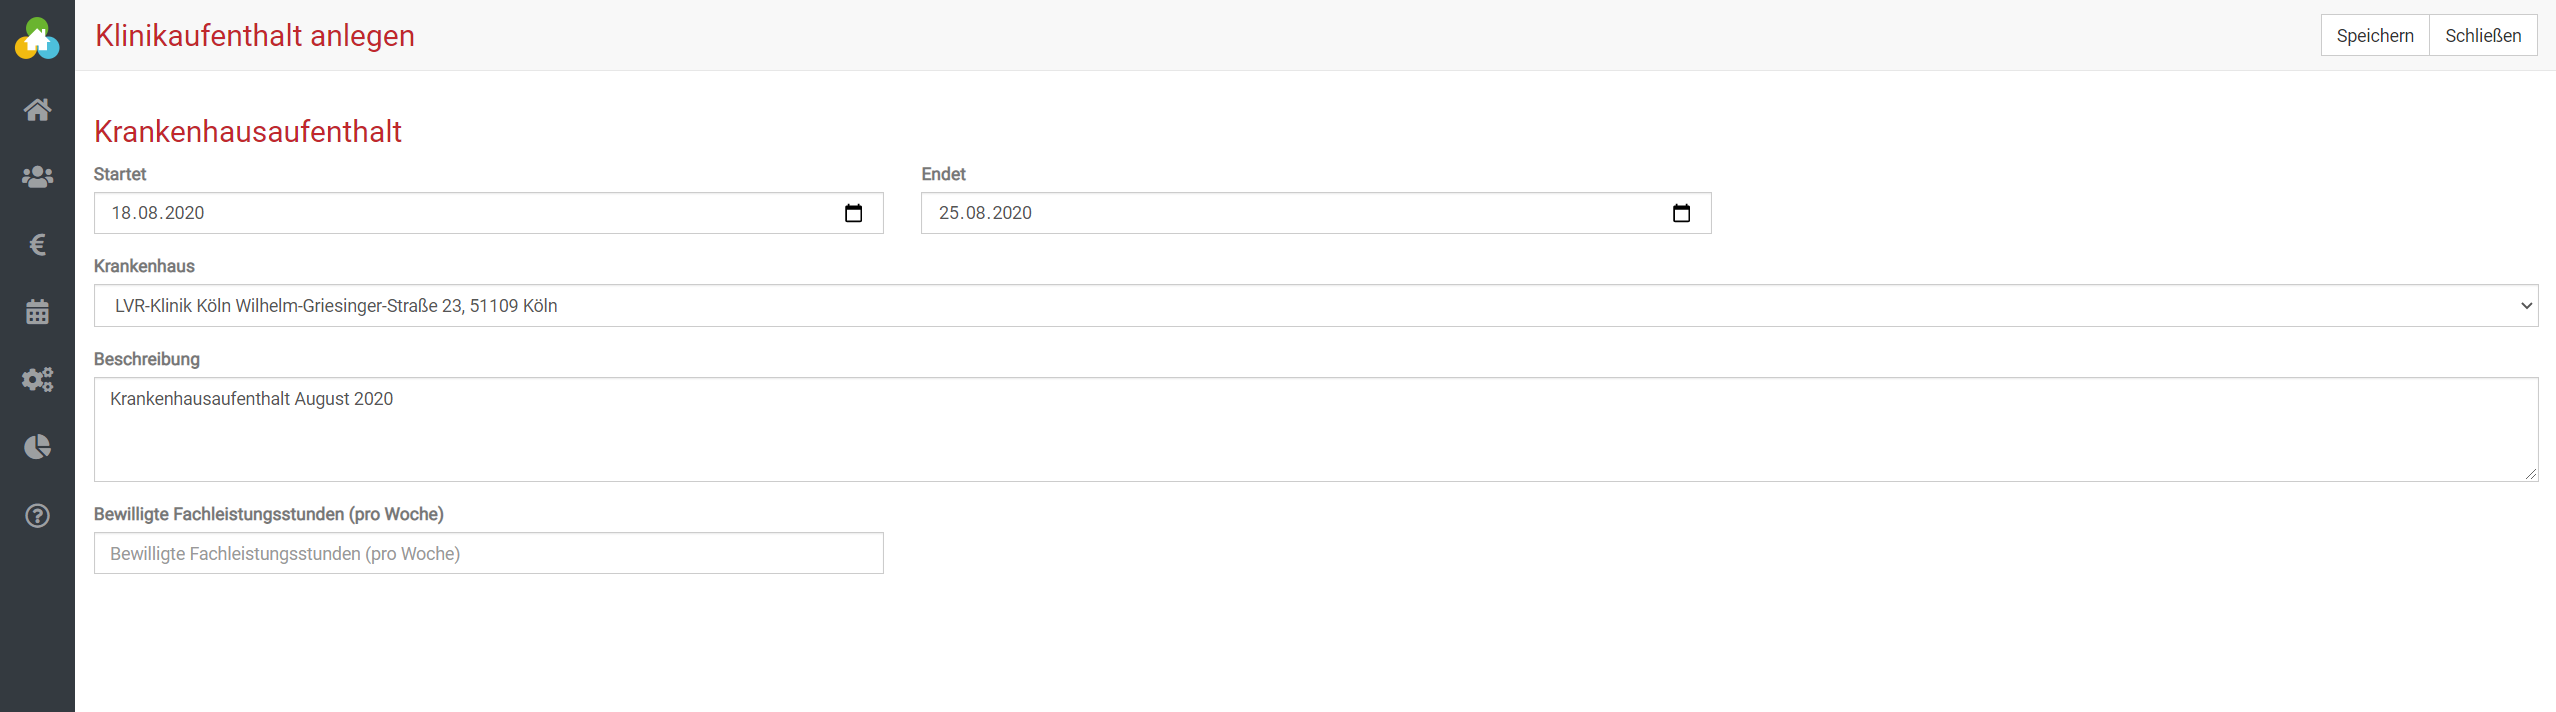
Task: Open the clients group icon
Action: point(37,177)
